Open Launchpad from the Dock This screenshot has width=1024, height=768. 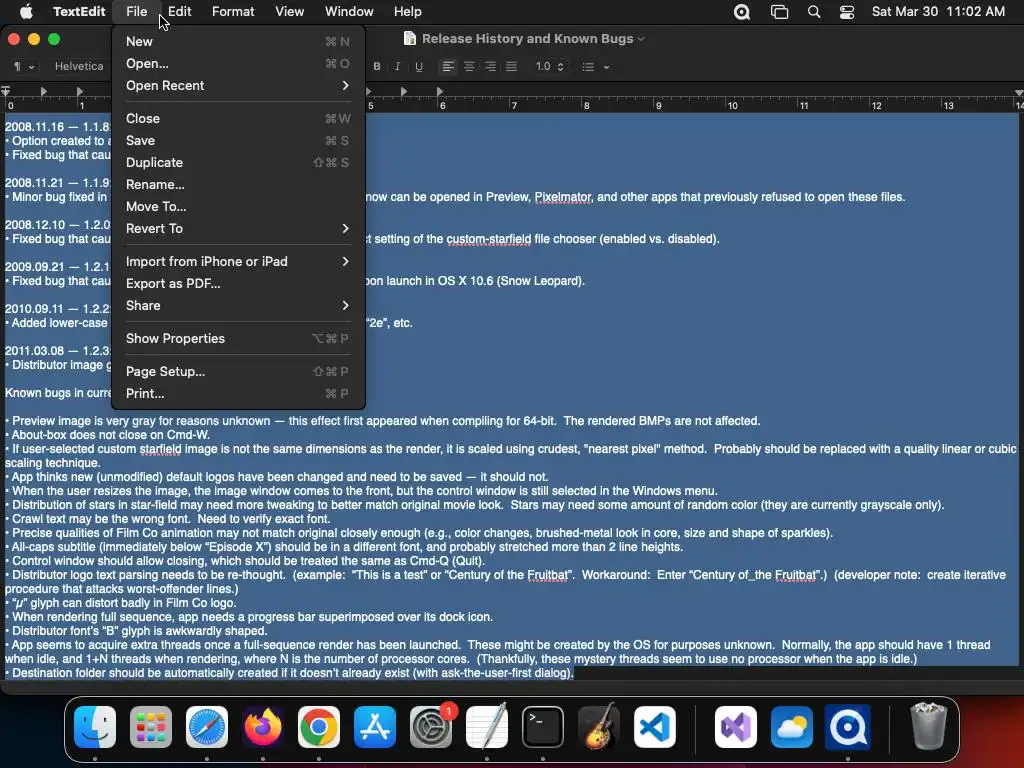[151, 727]
